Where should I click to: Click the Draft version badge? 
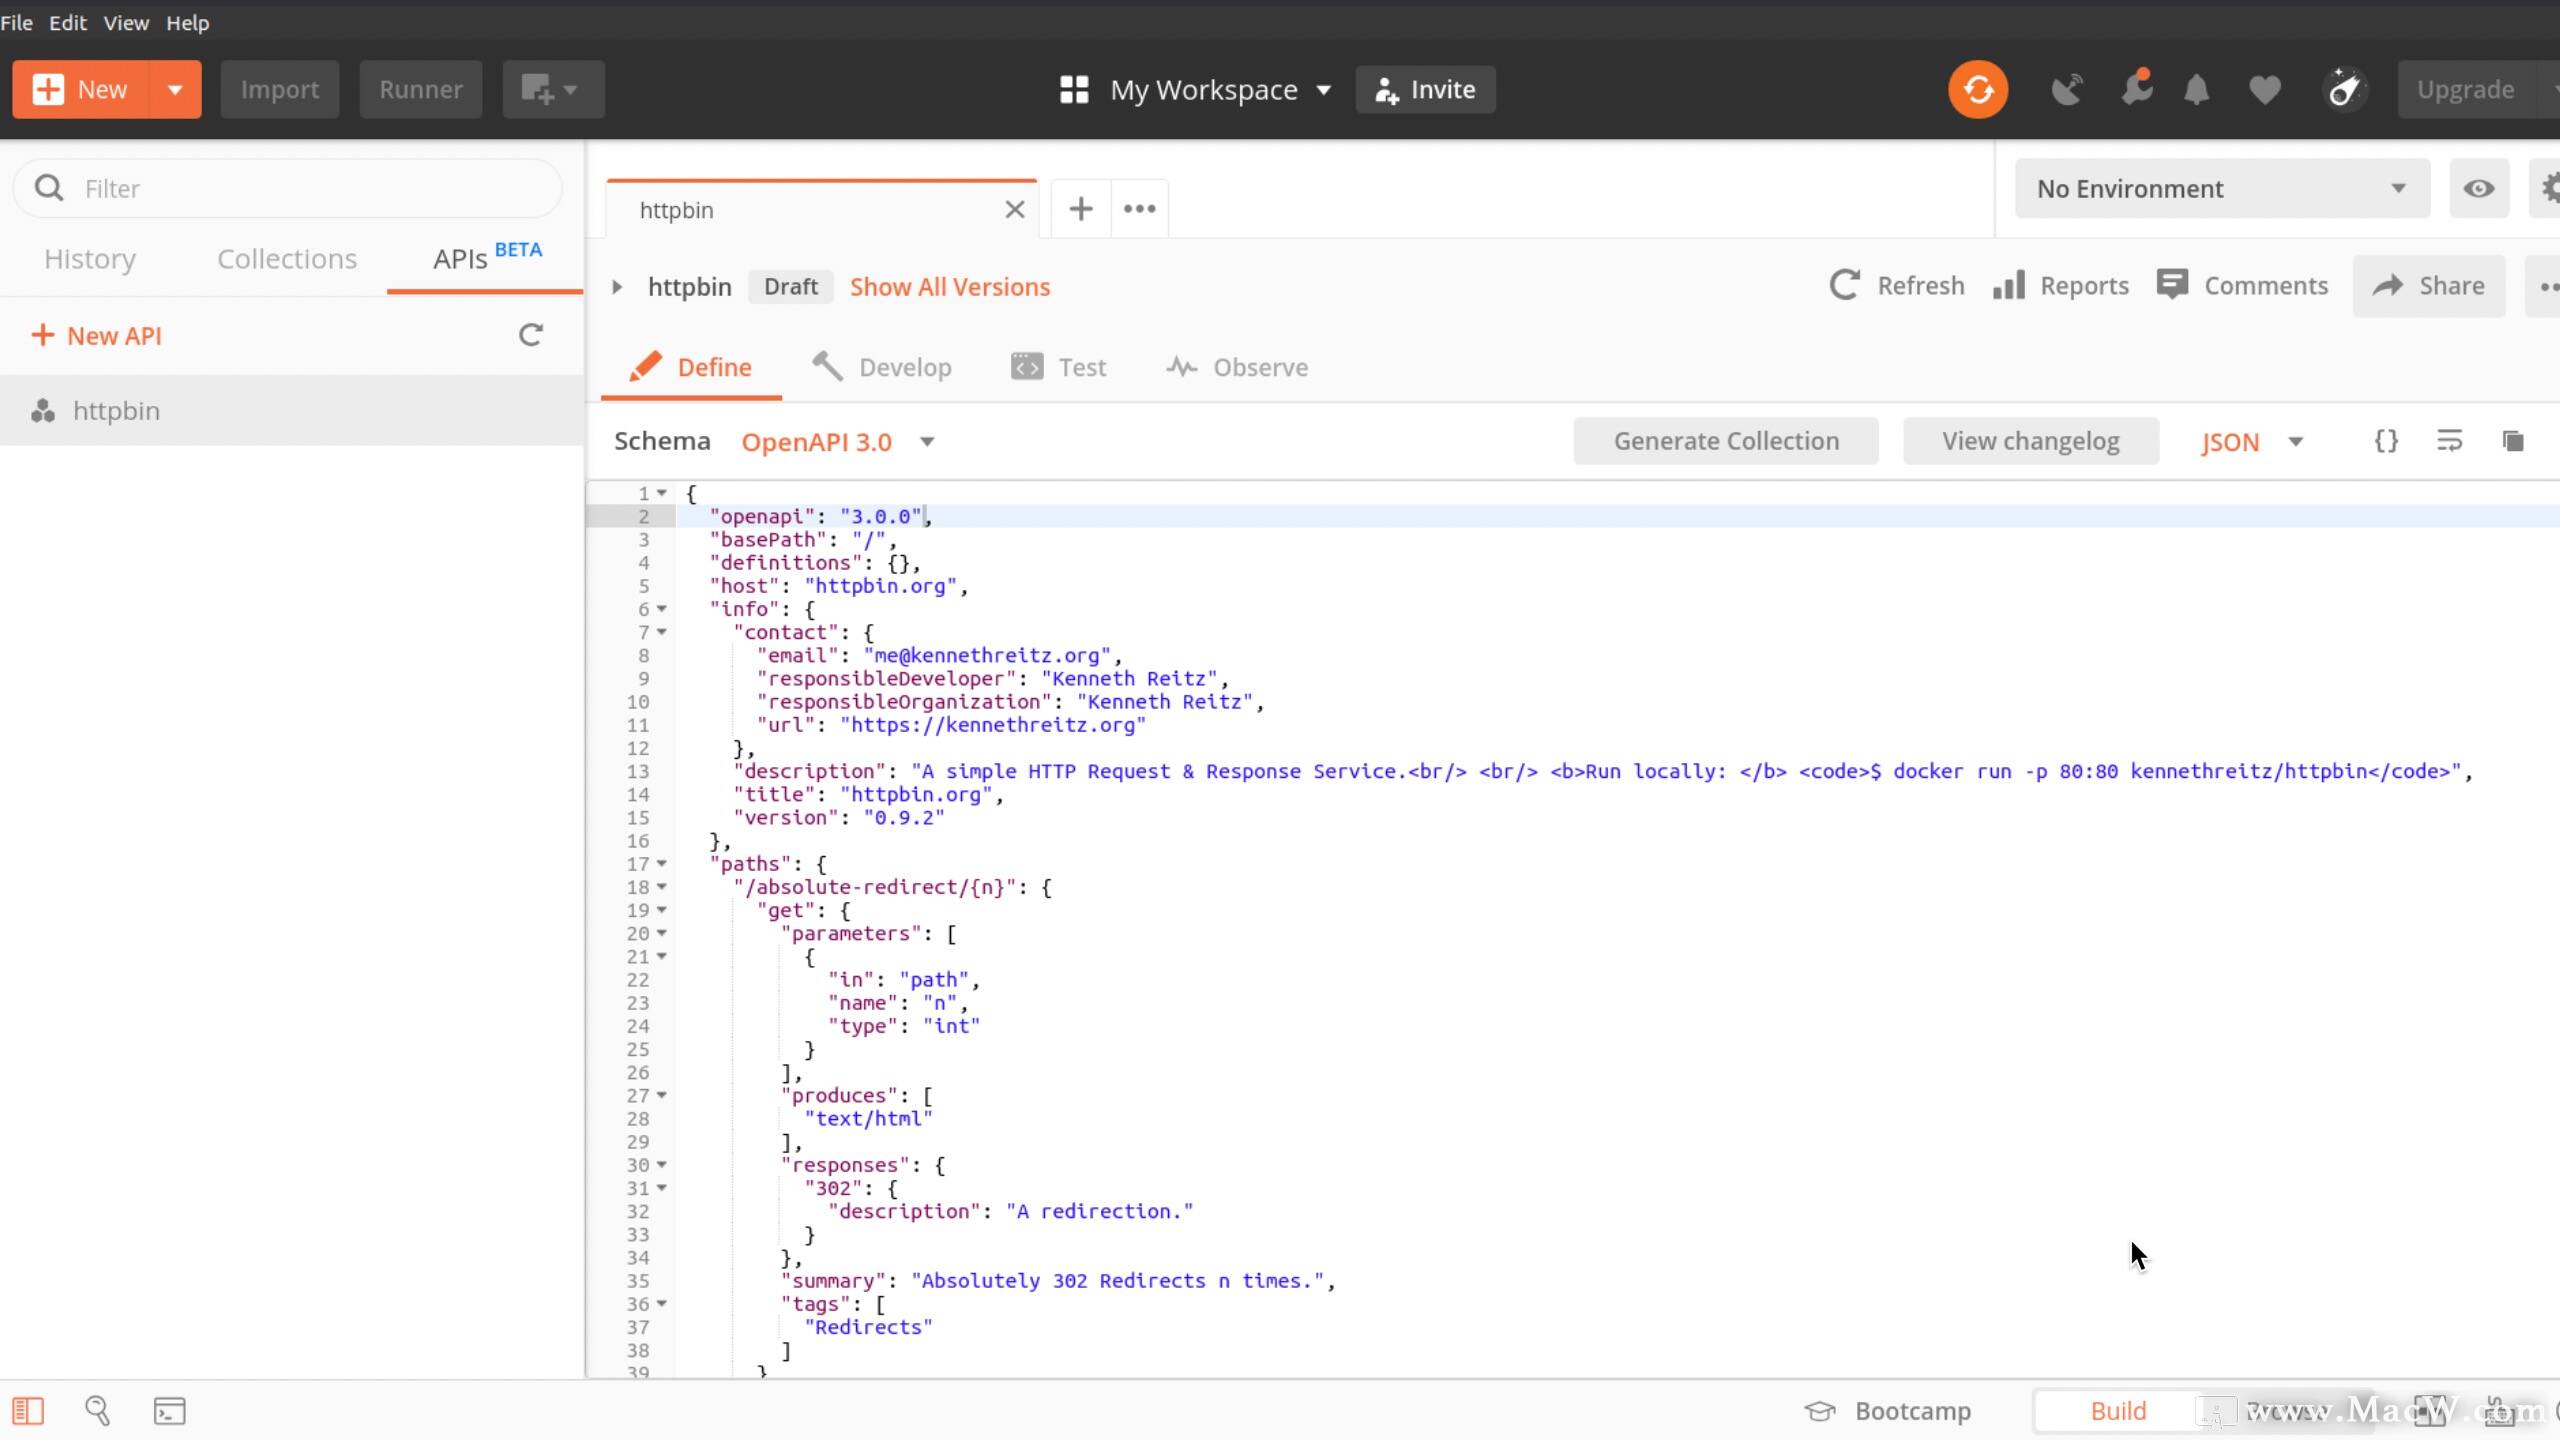click(790, 287)
